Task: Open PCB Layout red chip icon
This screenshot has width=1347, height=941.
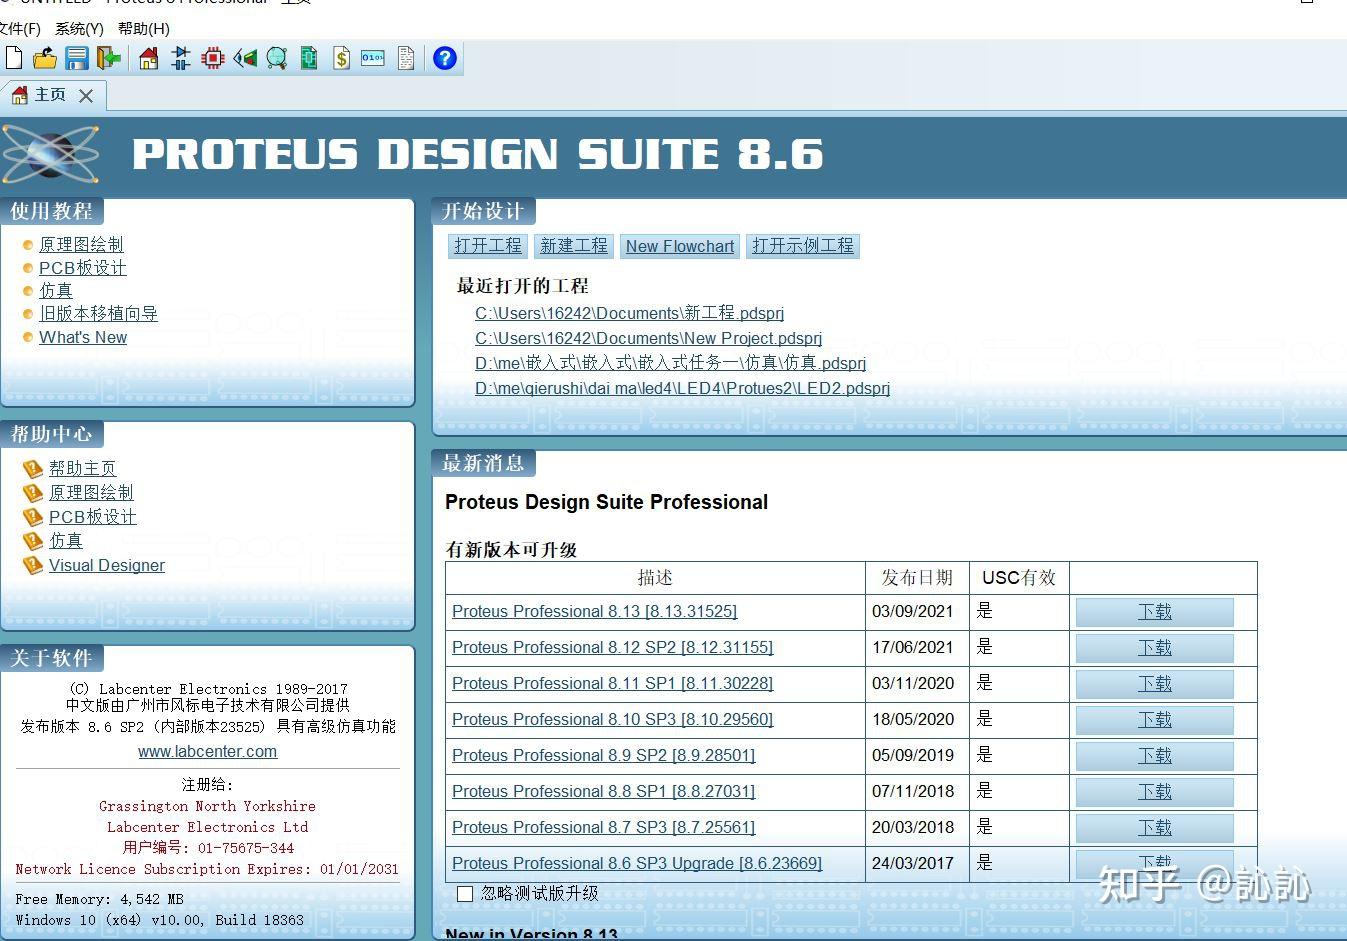Action: 213,58
